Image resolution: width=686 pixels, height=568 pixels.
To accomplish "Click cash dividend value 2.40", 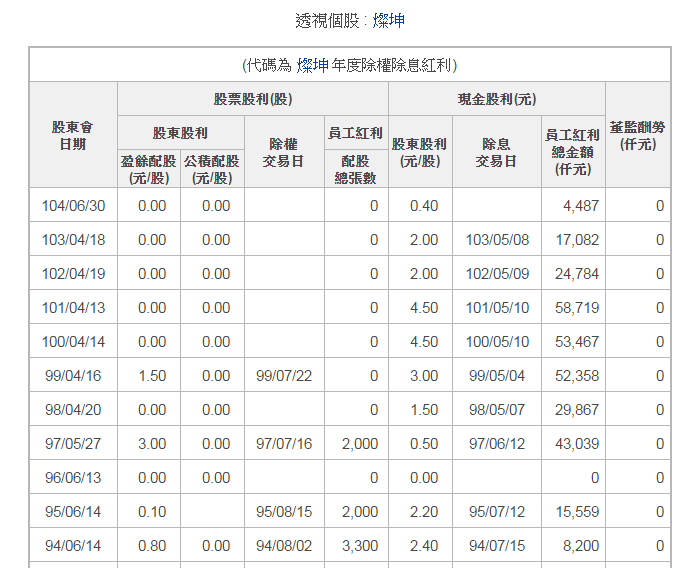I will 424,546.
